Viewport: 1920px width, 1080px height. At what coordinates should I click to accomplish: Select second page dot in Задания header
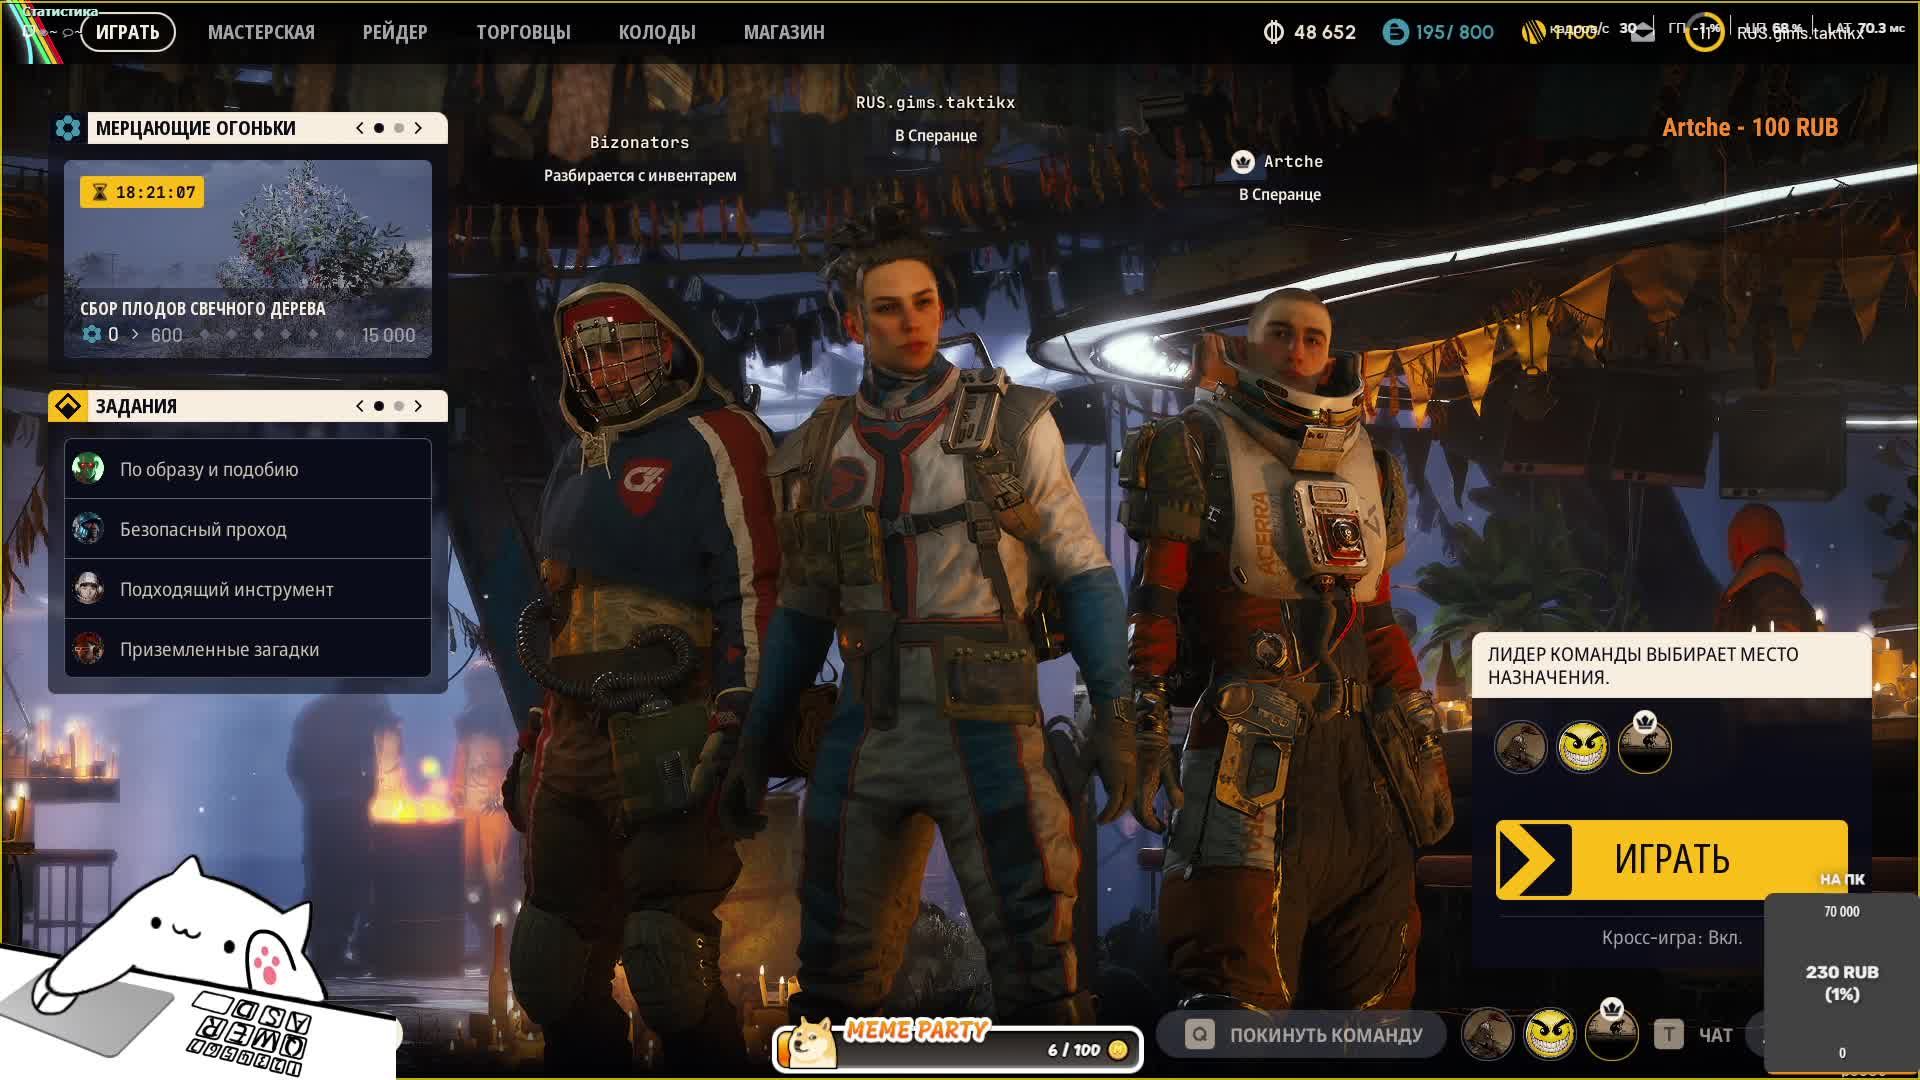point(399,406)
